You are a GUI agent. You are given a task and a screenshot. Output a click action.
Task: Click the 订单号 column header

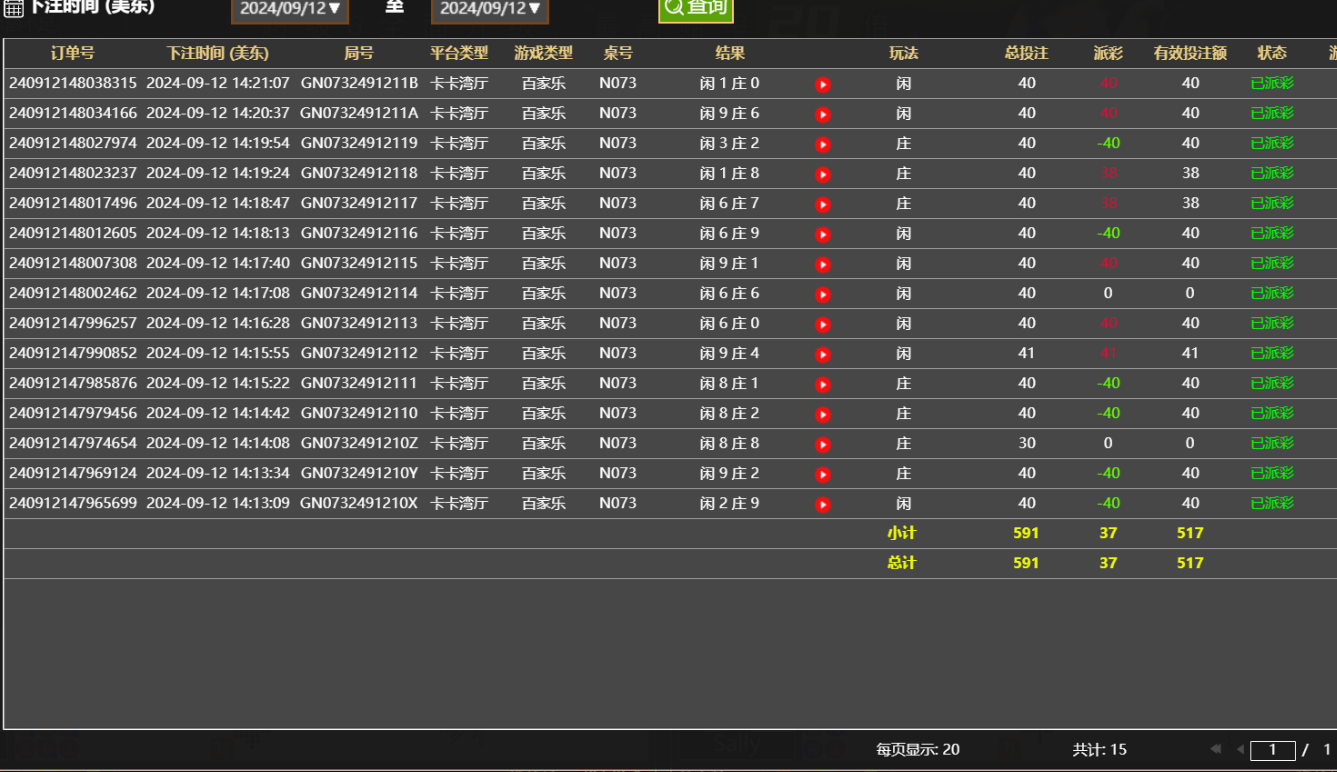73,53
